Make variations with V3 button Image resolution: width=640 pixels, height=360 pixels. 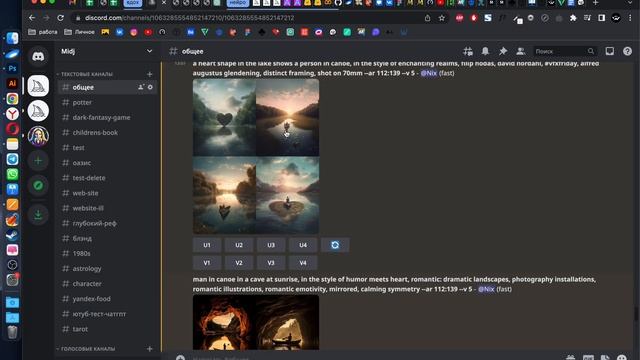tap(271, 263)
